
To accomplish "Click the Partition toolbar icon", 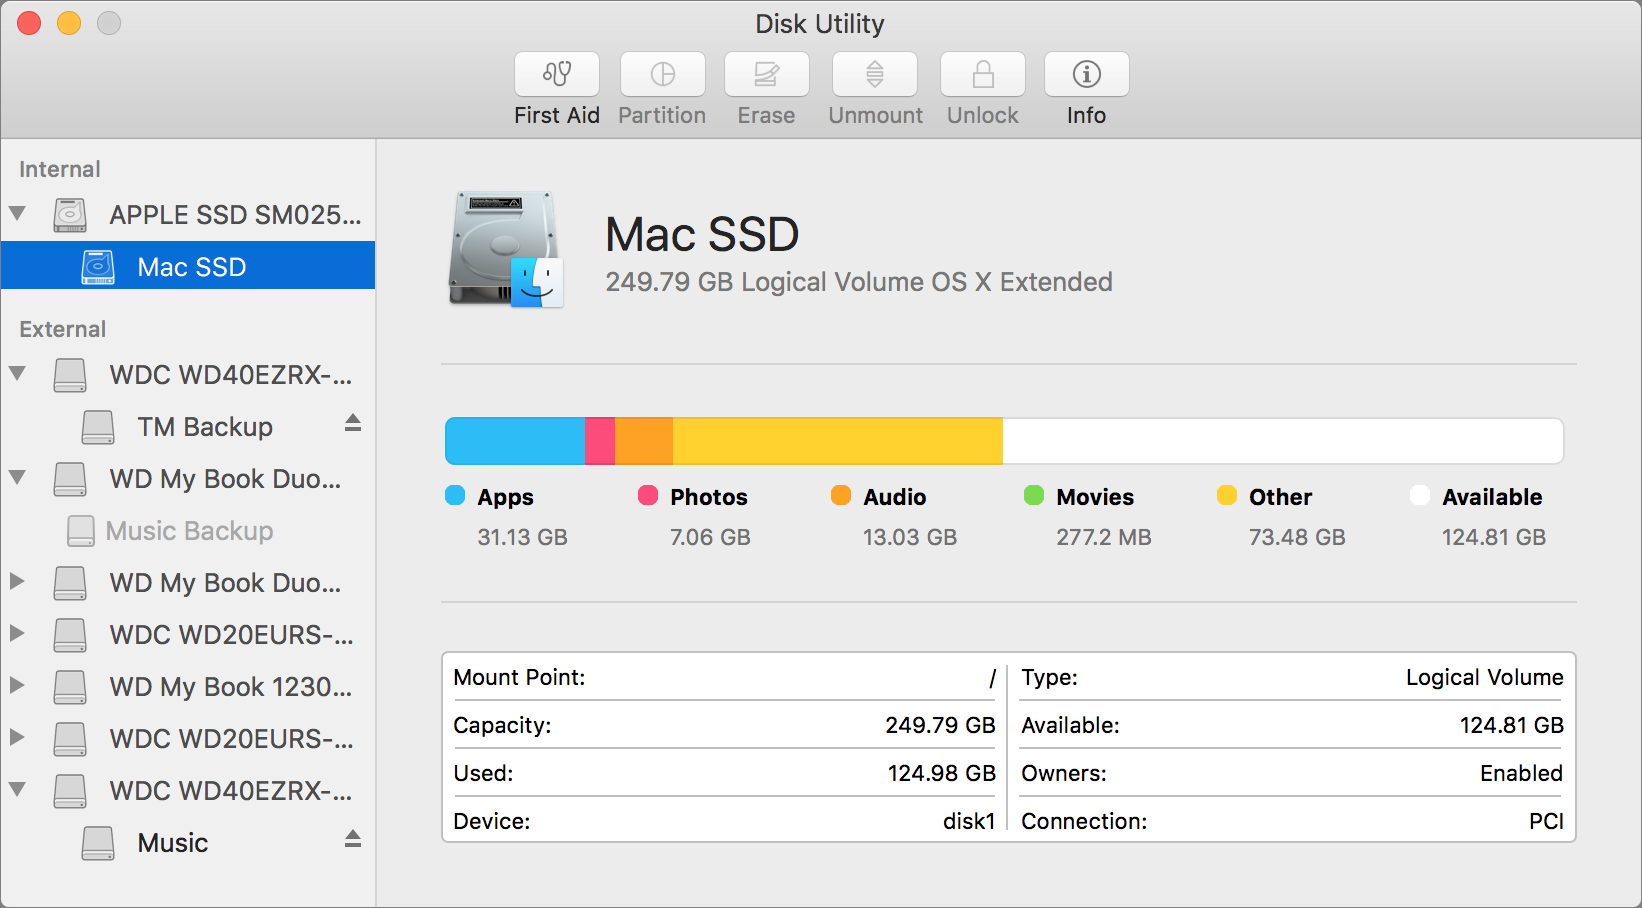I will point(662,74).
